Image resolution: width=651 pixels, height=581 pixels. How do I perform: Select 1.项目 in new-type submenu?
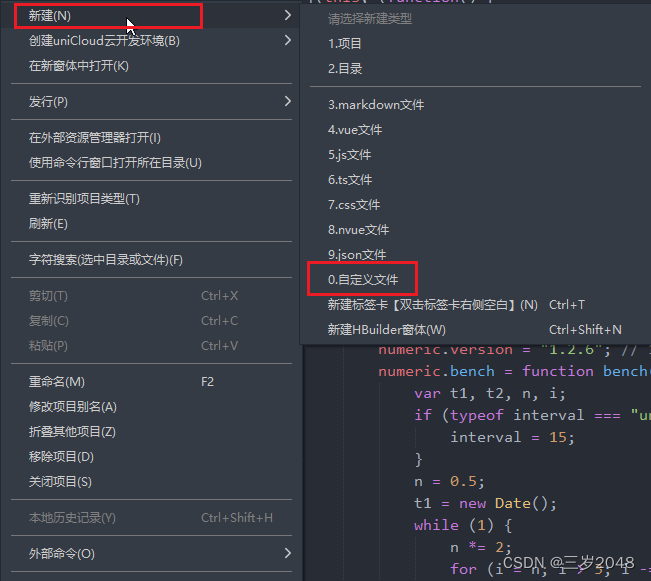coord(475,44)
